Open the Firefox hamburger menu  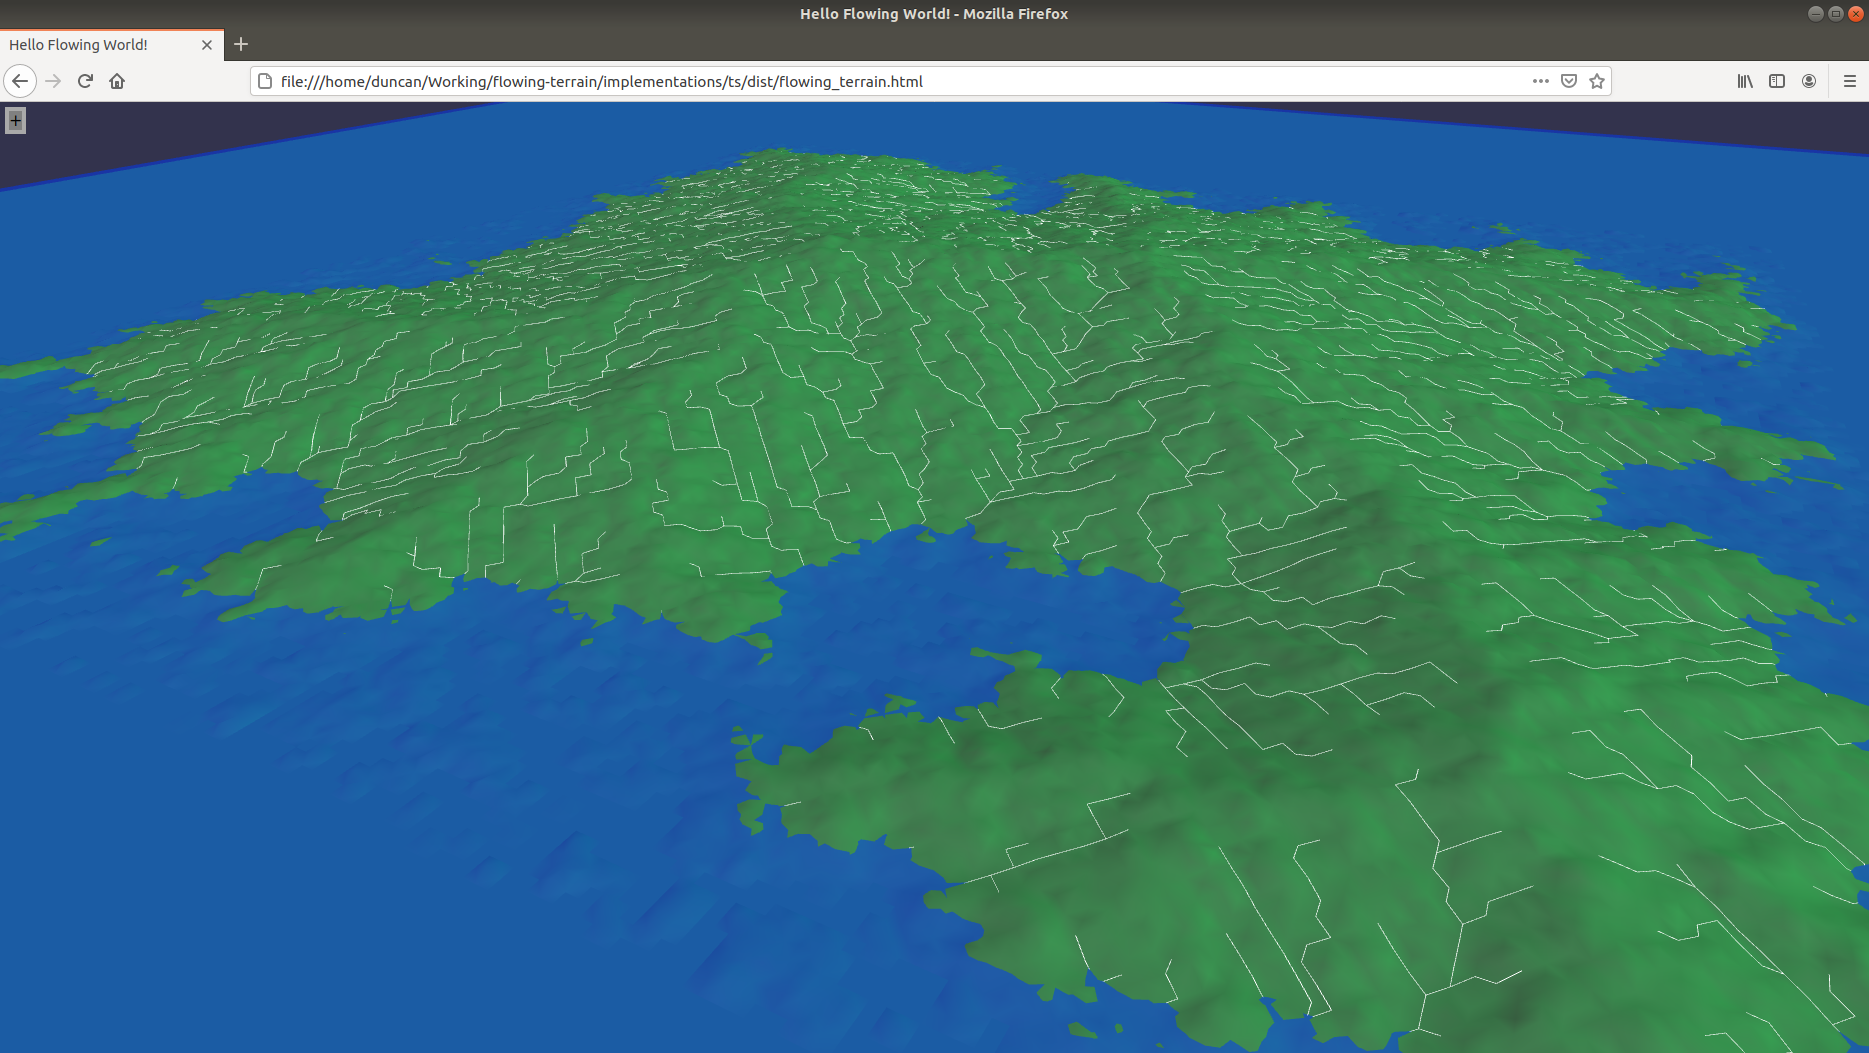click(1849, 81)
